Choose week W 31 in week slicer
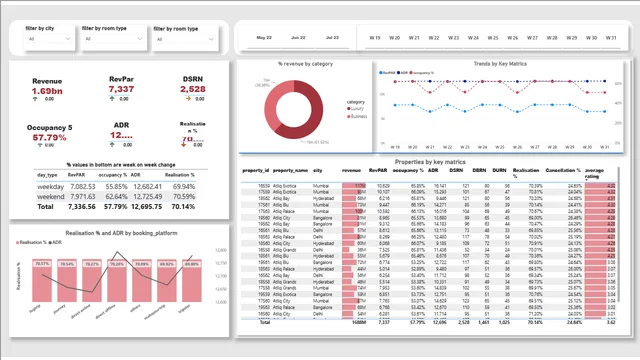Viewport: 640px width, 360px height. pos(611,38)
